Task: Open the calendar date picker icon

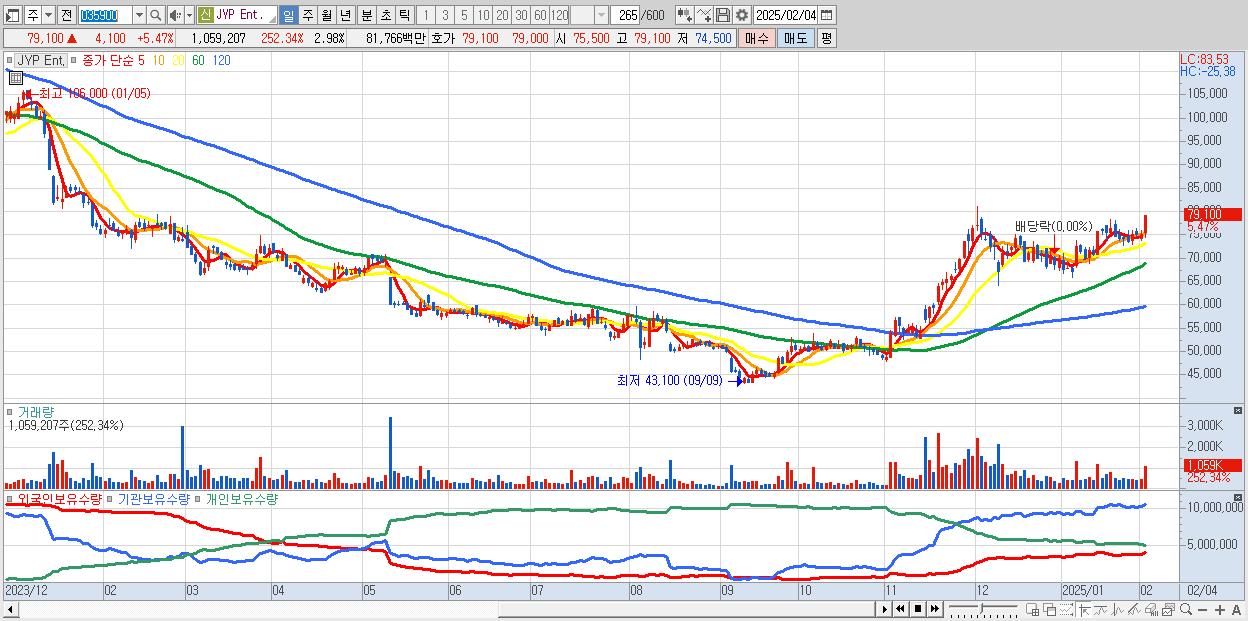Action: (x=826, y=15)
